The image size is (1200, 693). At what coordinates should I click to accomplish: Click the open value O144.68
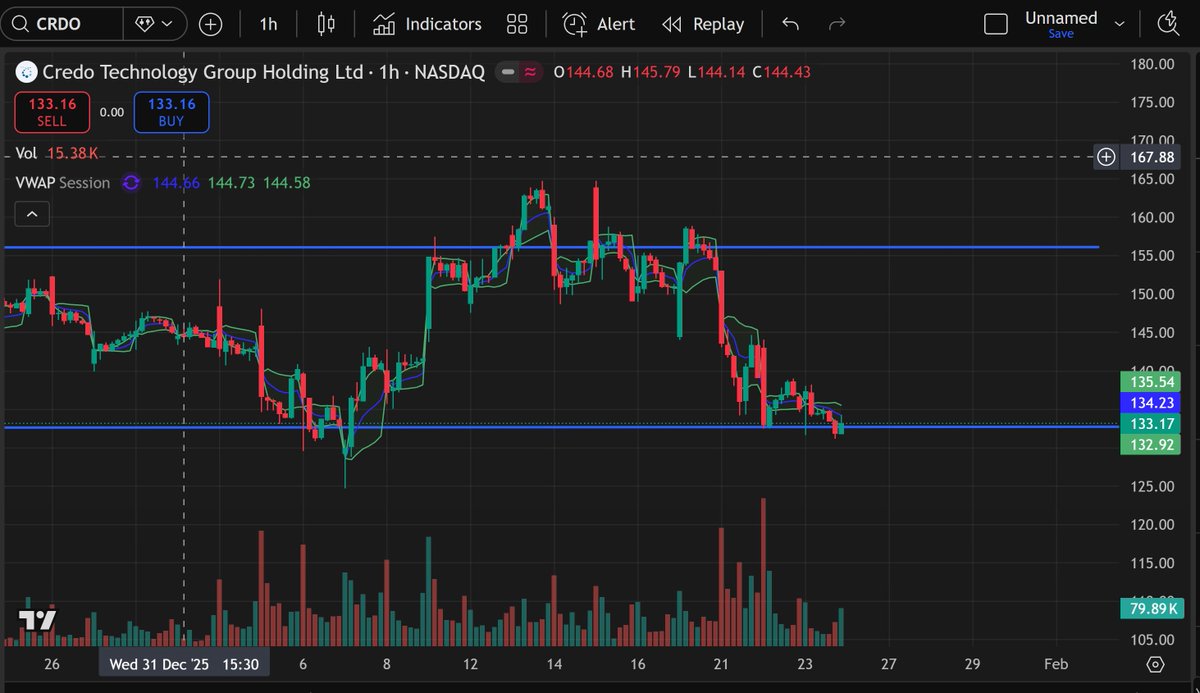[584, 72]
